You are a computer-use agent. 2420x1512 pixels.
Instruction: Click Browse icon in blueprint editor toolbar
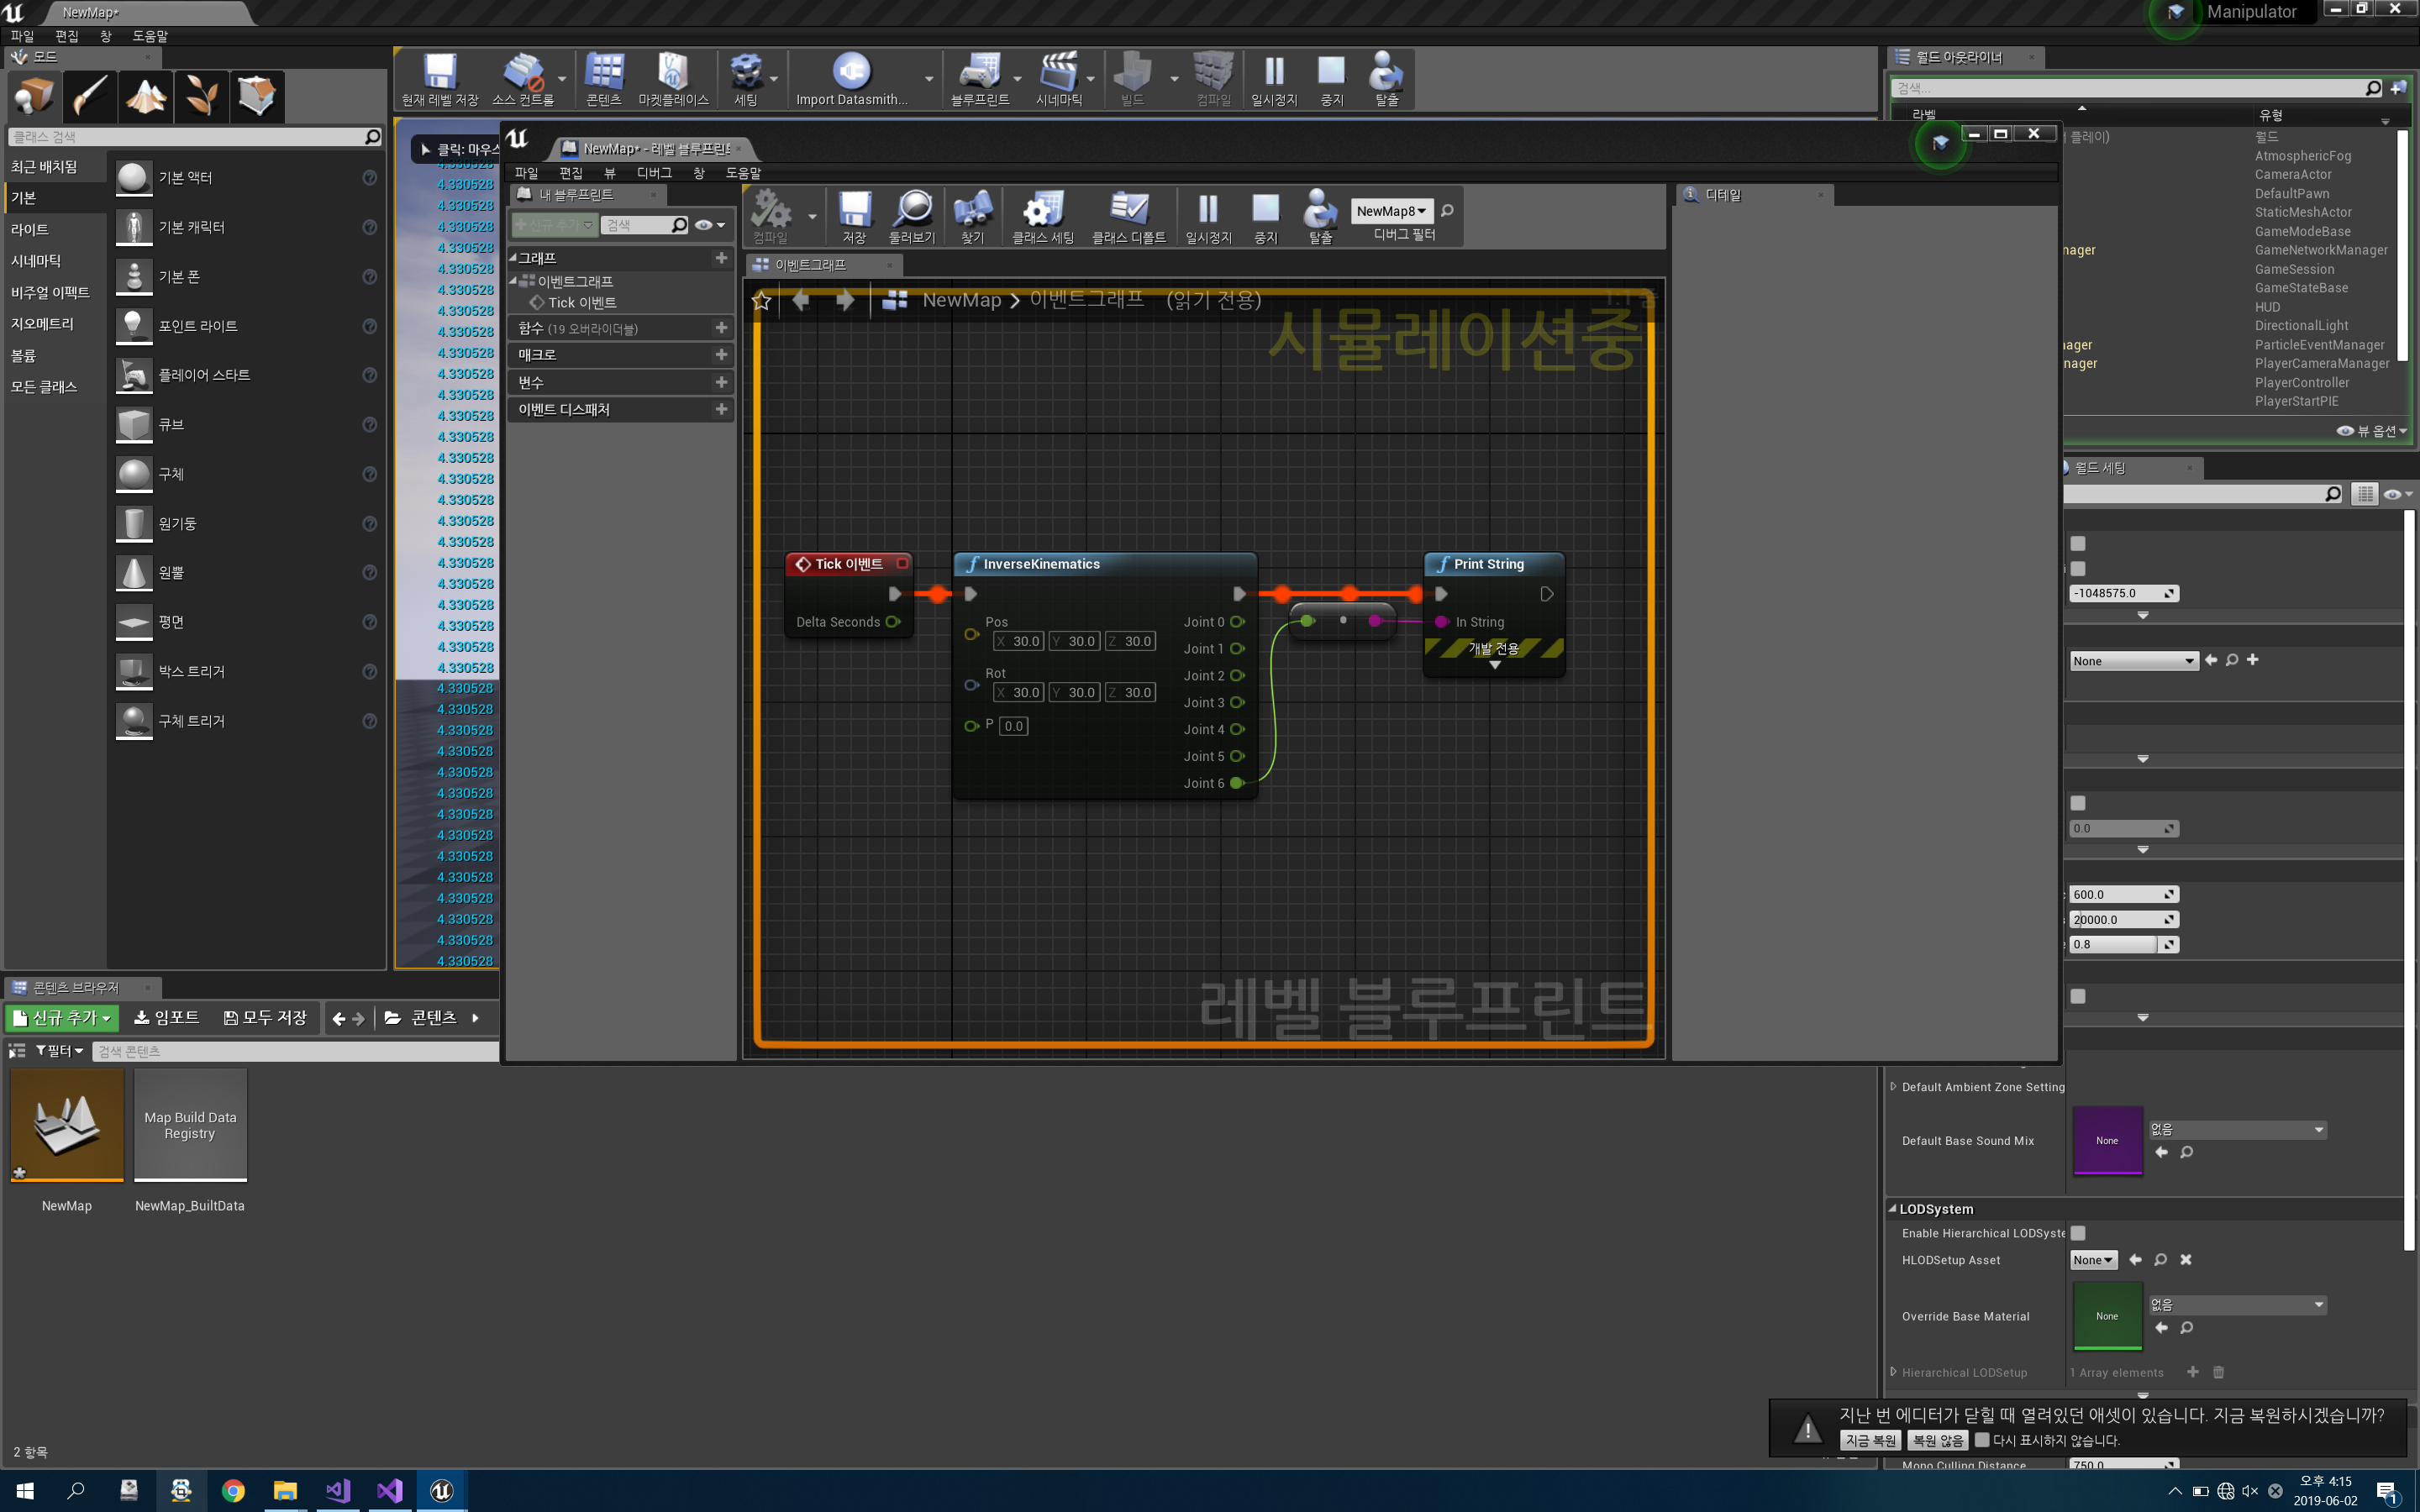click(x=912, y=210)
